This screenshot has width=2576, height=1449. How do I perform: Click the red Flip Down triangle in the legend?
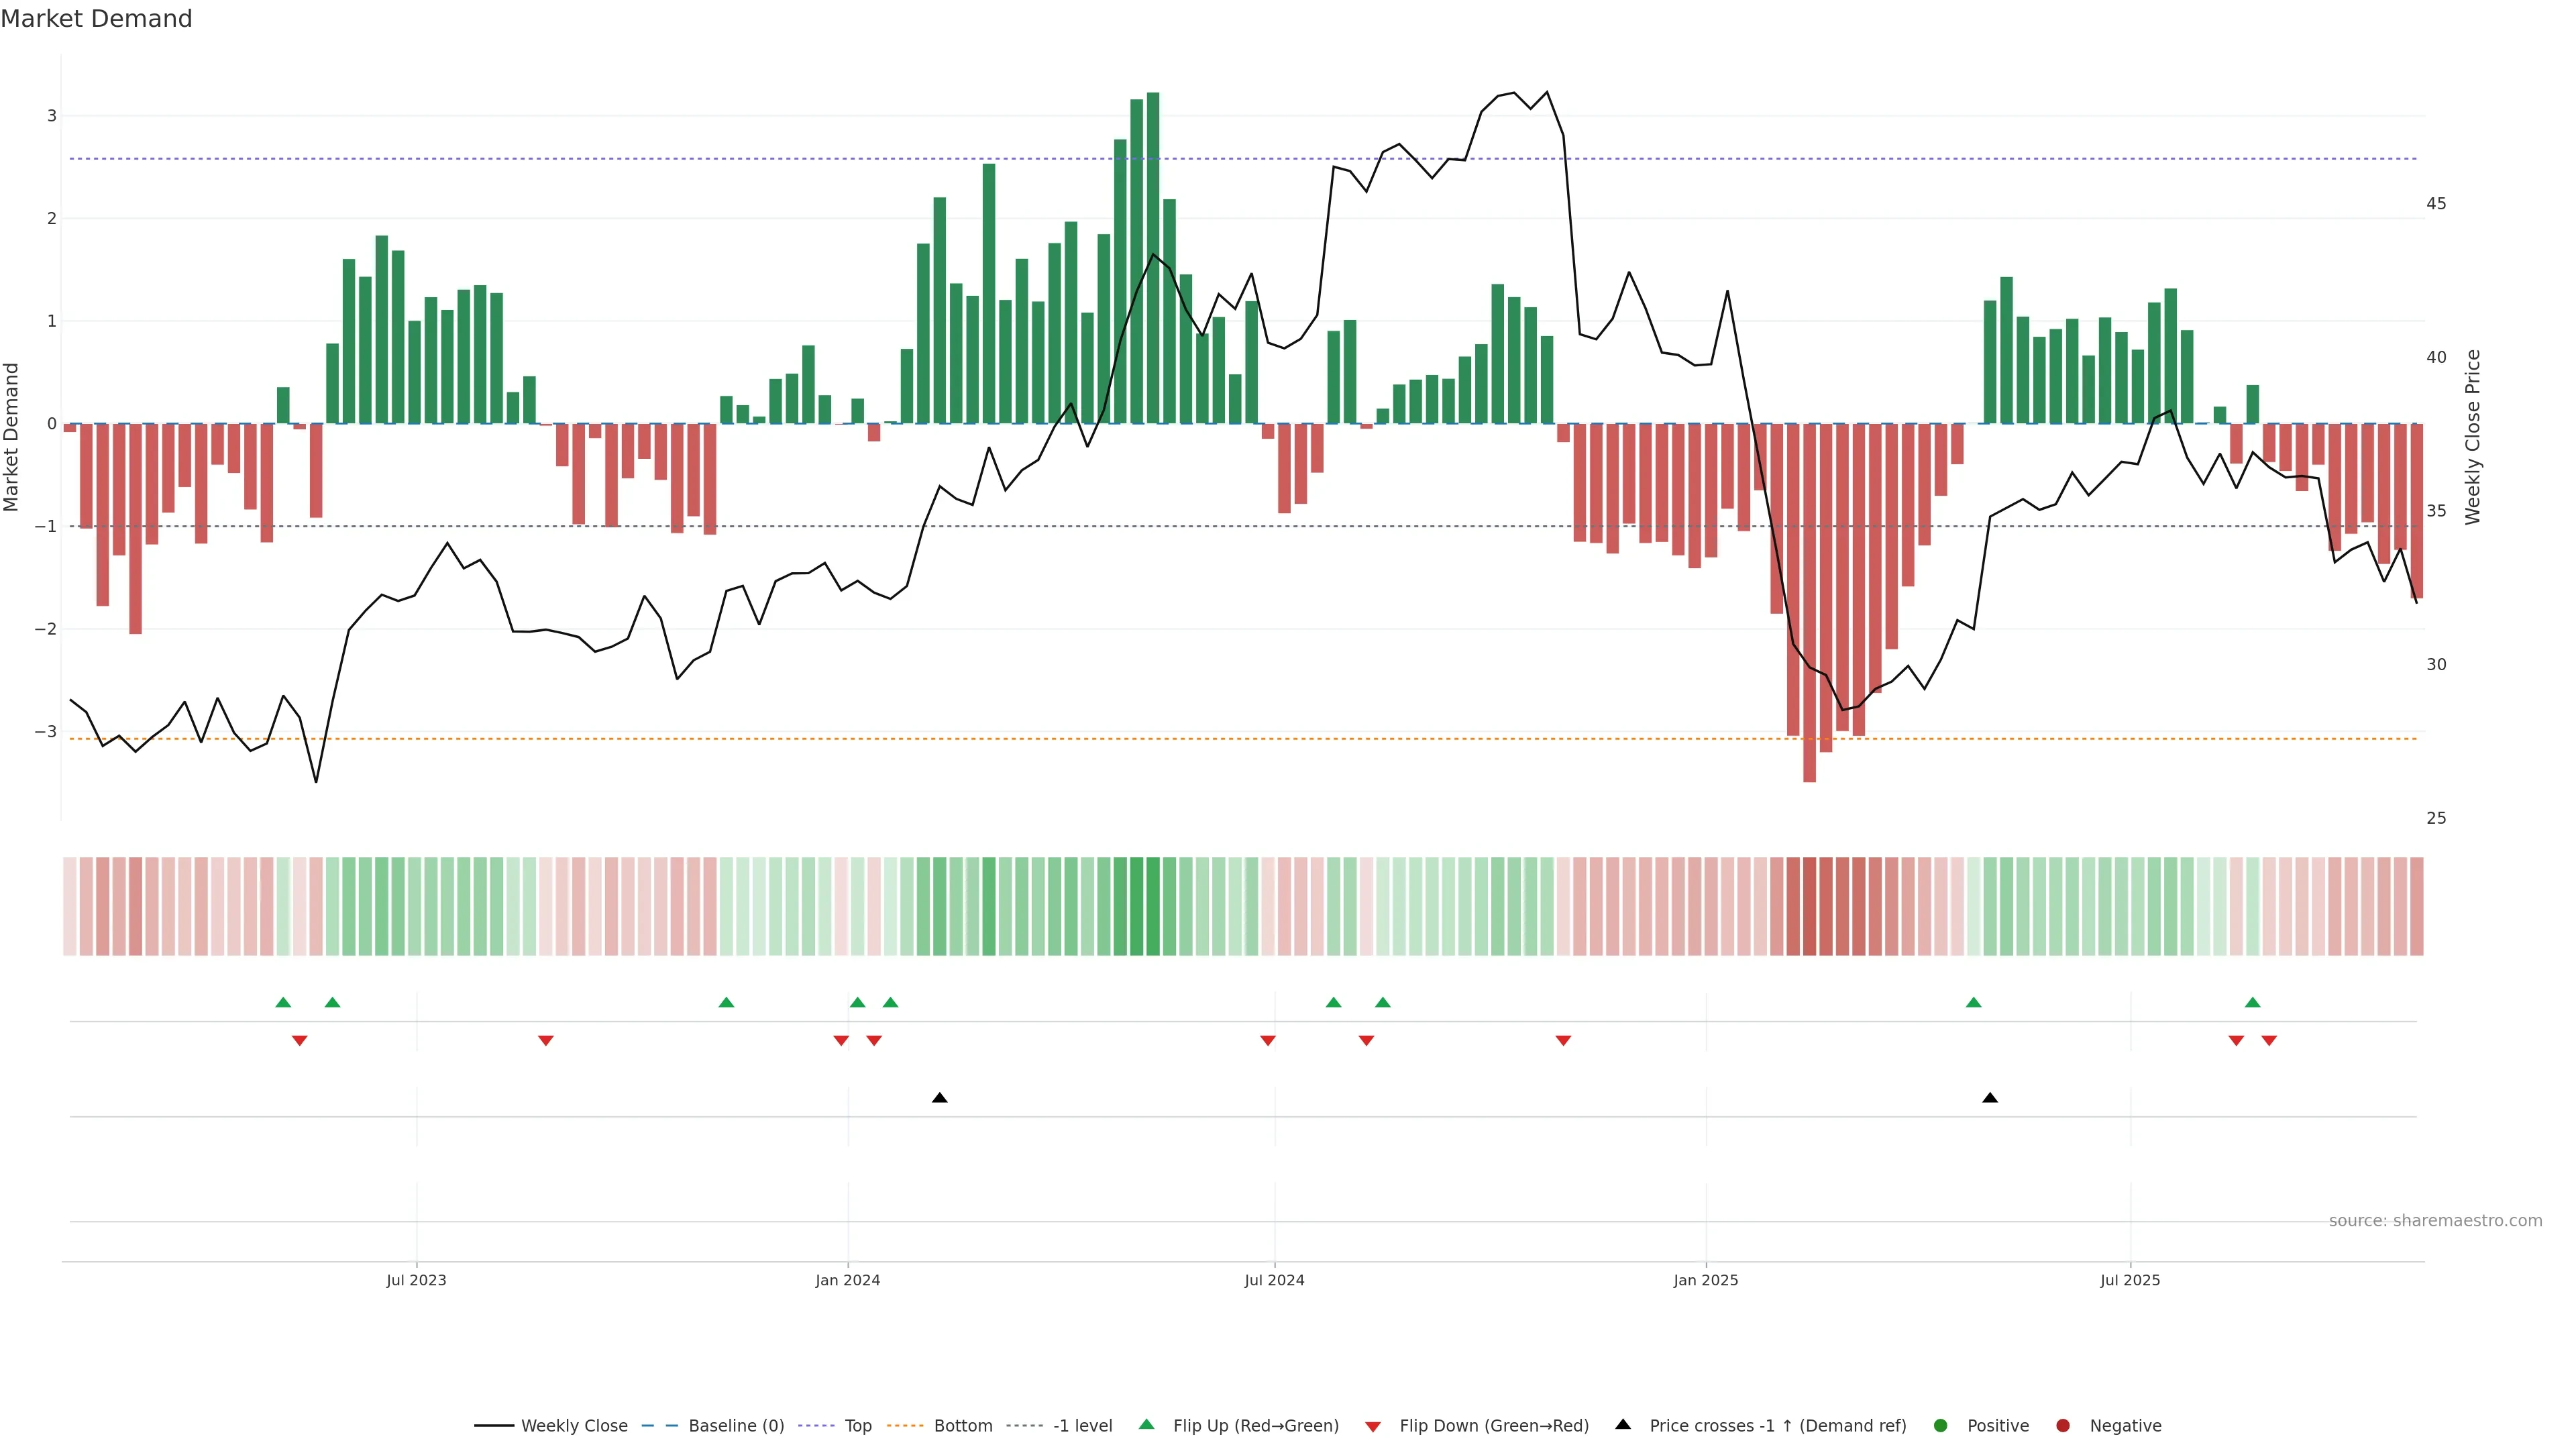tap(1372, 1426)
